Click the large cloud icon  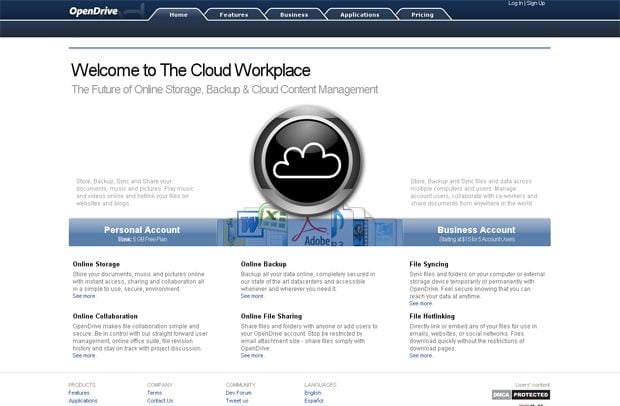(x=309, y=156)
